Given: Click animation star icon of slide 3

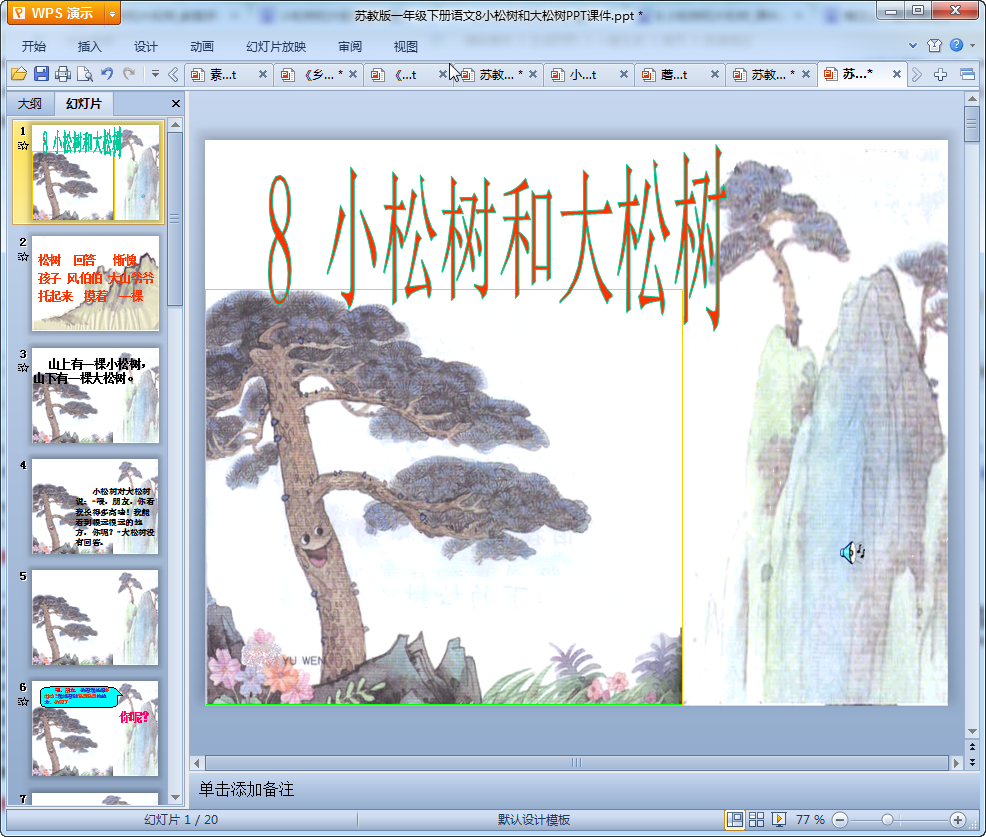Looking at the screenshot, I should coord(23,368).
